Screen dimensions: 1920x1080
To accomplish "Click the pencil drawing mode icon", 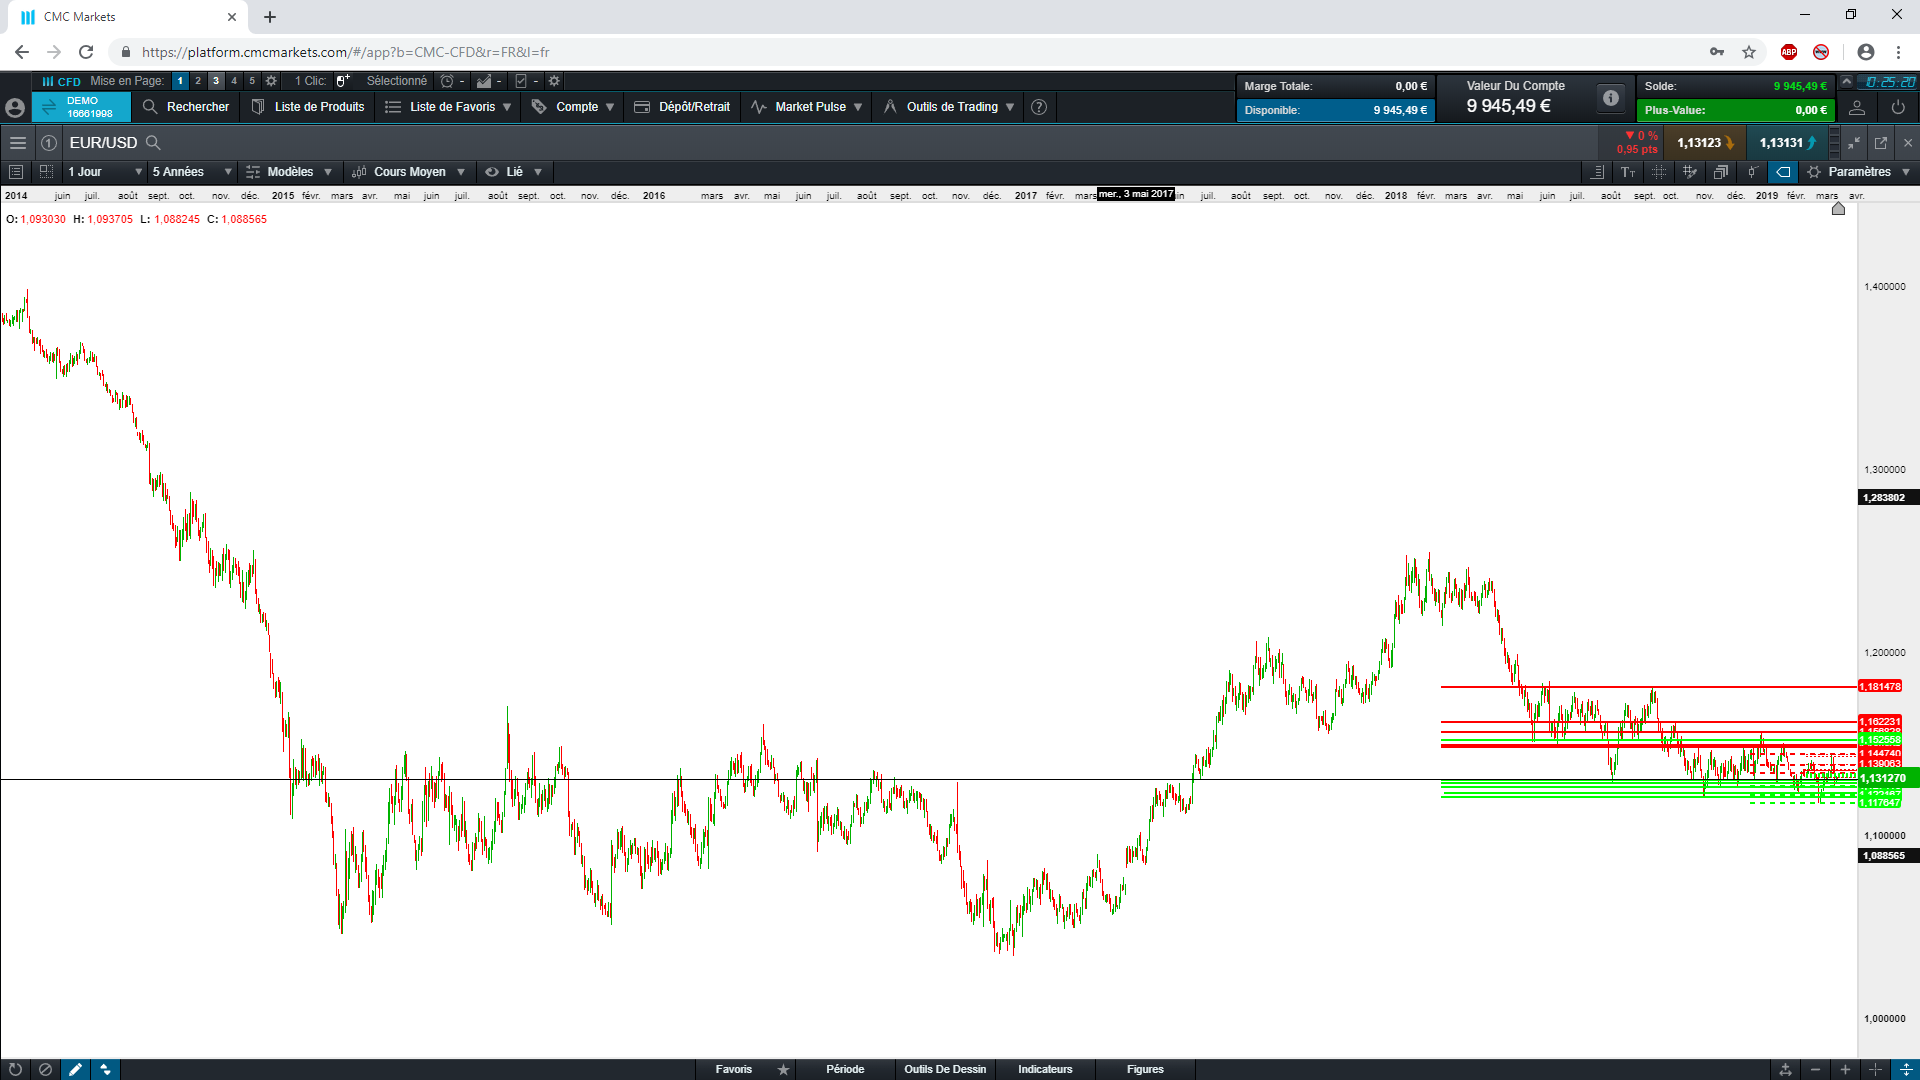I will pyautogui.click(x=75, y=1069).
